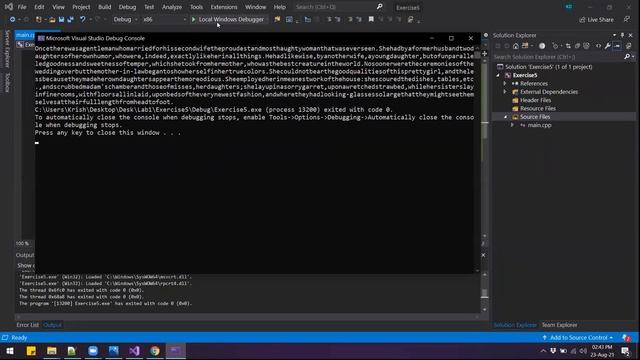The width and height of the screenshot is (640, 360).
Task: Switch to the Error List tab
Action: tap(27, 325)
